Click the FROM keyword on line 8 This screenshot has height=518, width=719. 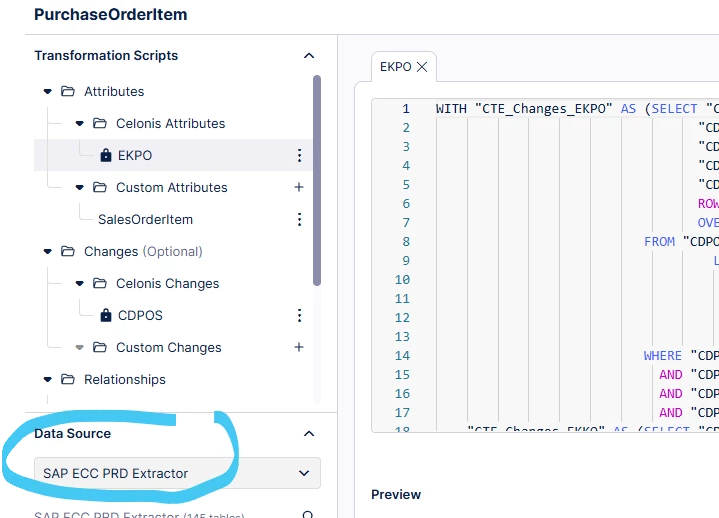coord(659,242)
